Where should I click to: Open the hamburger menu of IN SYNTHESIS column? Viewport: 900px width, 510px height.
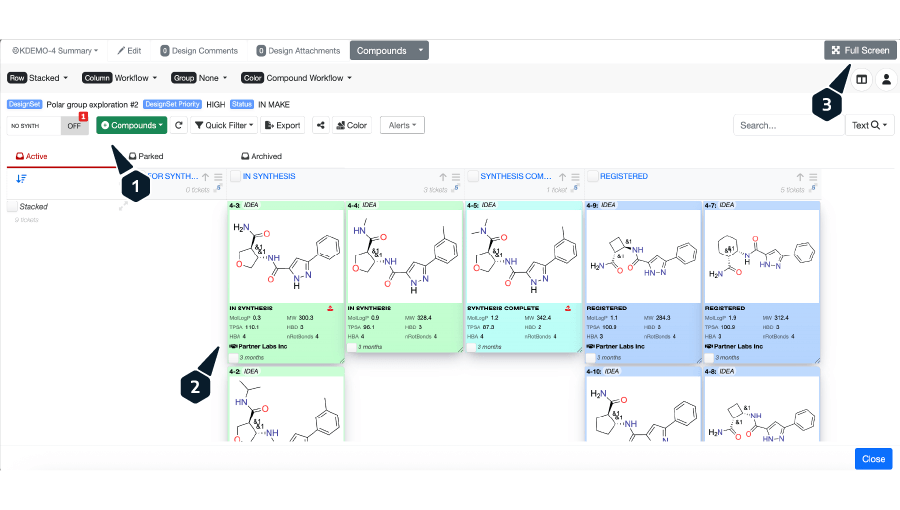(x=456, y=177)
